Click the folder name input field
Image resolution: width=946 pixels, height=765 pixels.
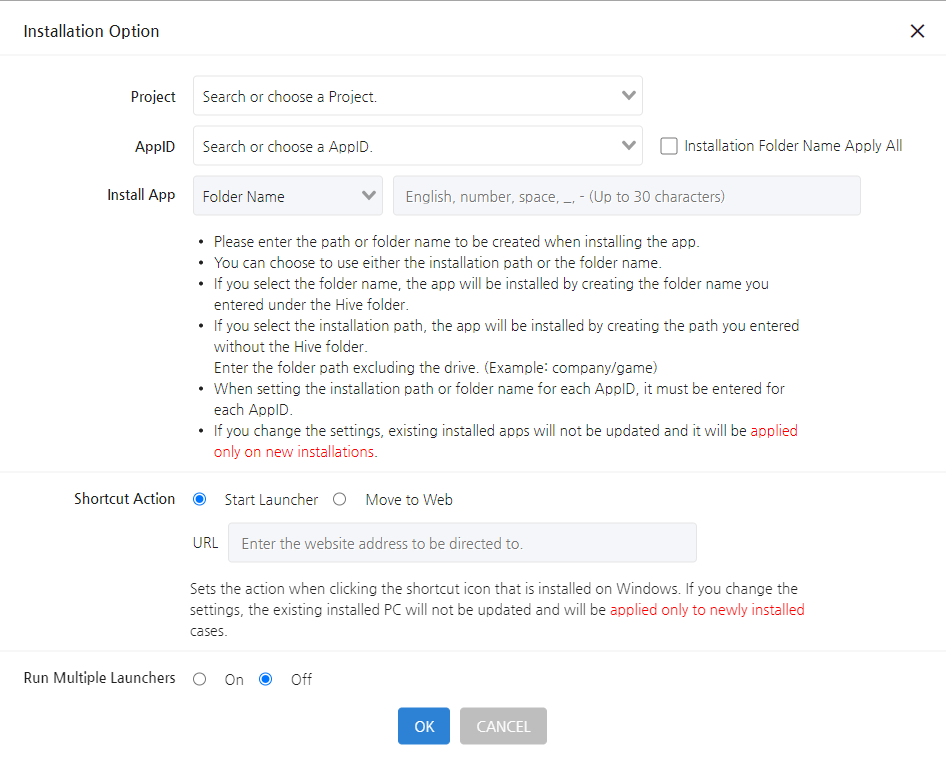point(627,196)
